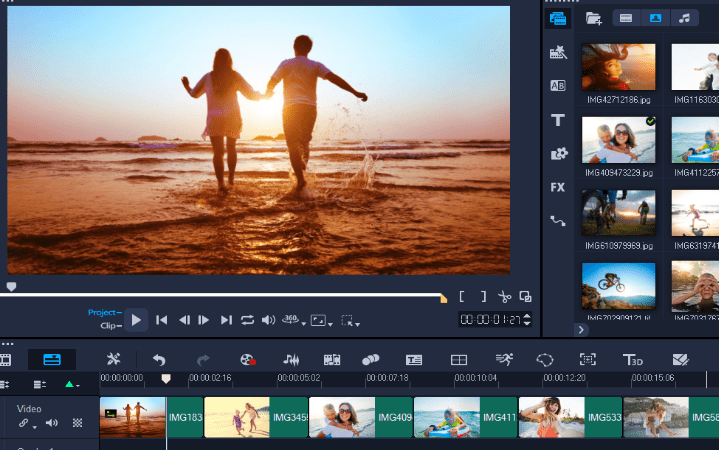
Task: Expand the library panel bottom chevron
Action: (x=581, y=329)
